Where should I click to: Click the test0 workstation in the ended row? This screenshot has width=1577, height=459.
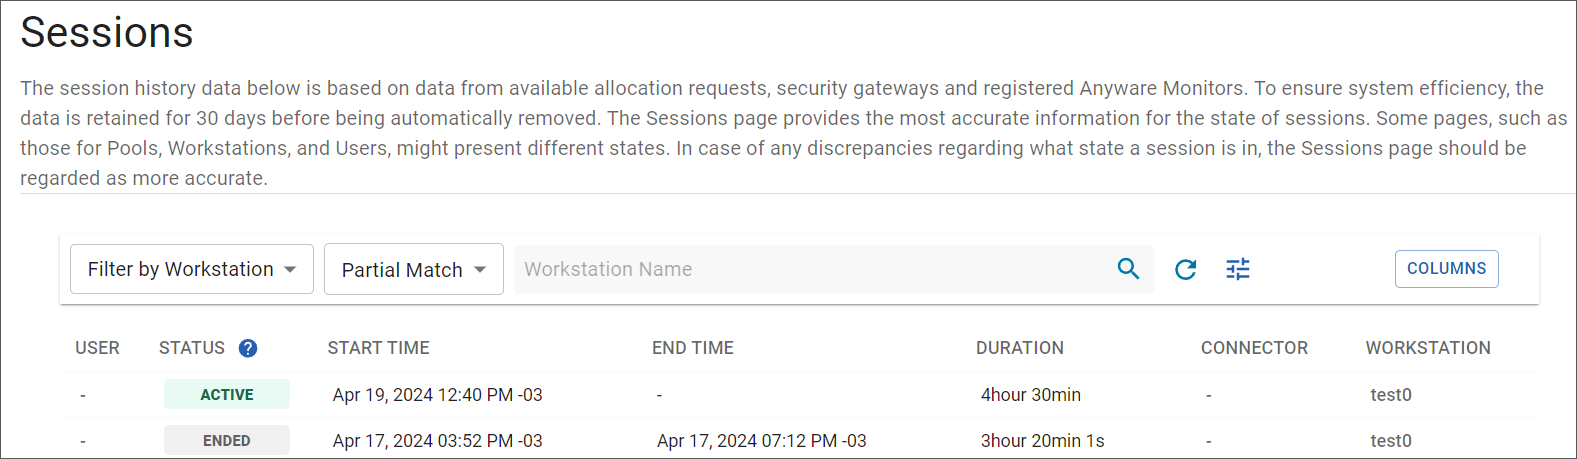[x=1391, y=441]
